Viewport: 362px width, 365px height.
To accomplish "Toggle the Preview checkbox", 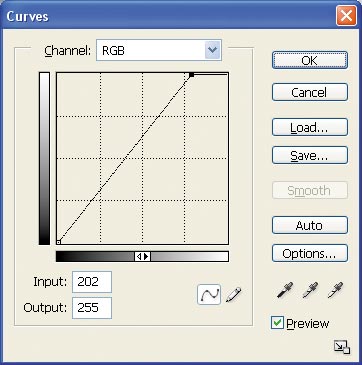I will pos(277,323).
